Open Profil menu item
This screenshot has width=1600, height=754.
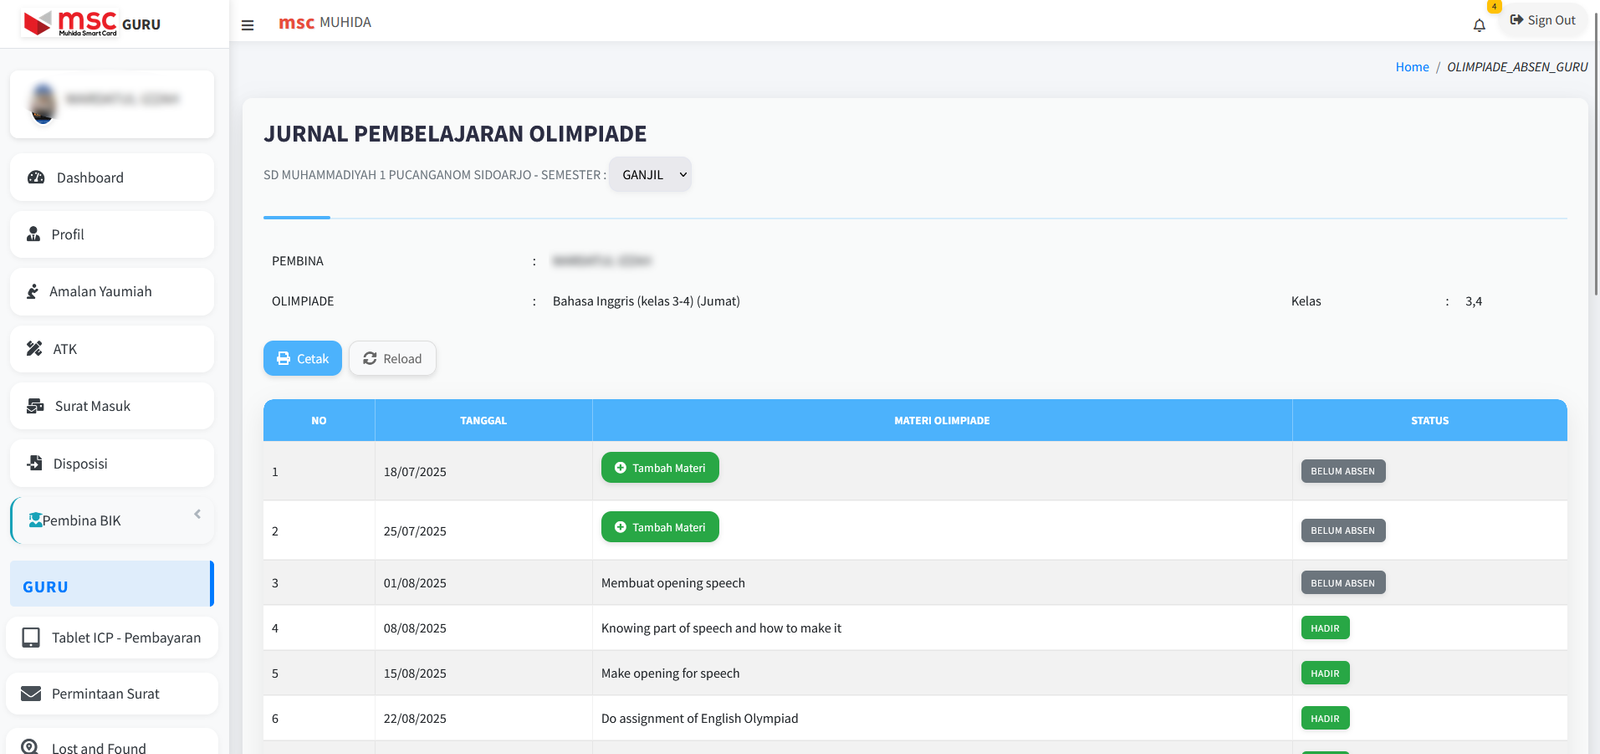click(112, 234)
